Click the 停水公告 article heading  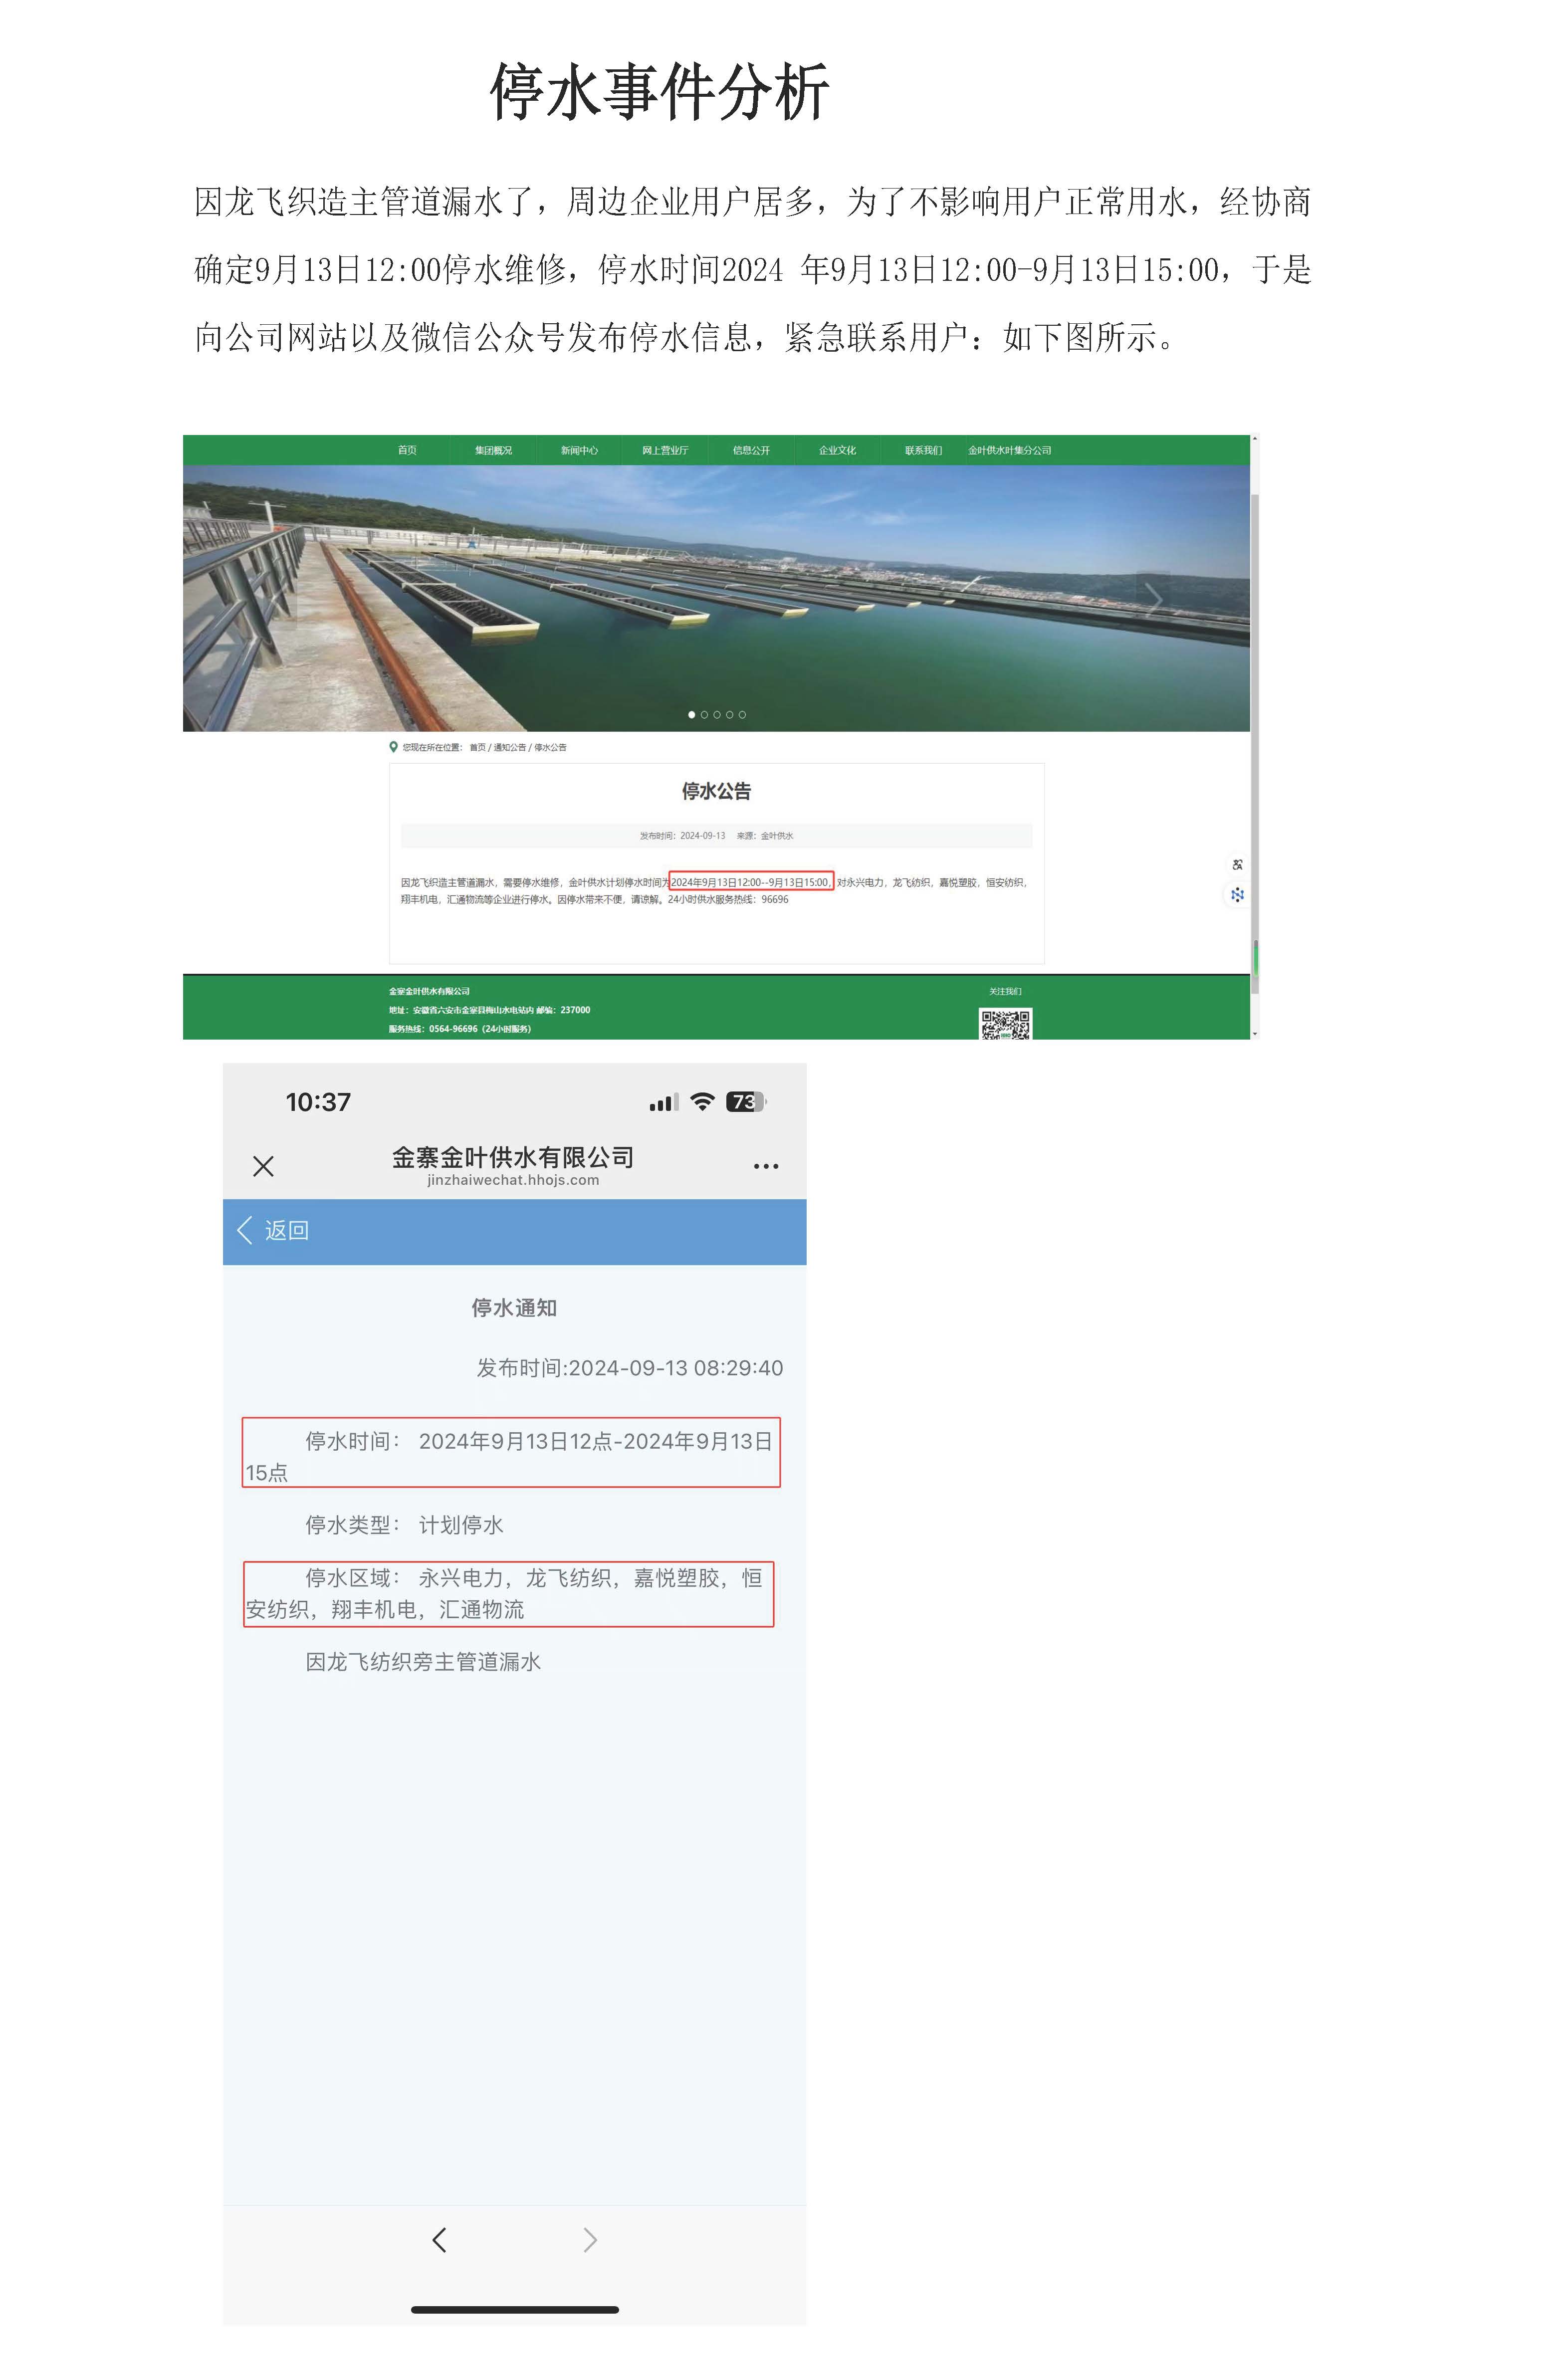click(716, 791)
